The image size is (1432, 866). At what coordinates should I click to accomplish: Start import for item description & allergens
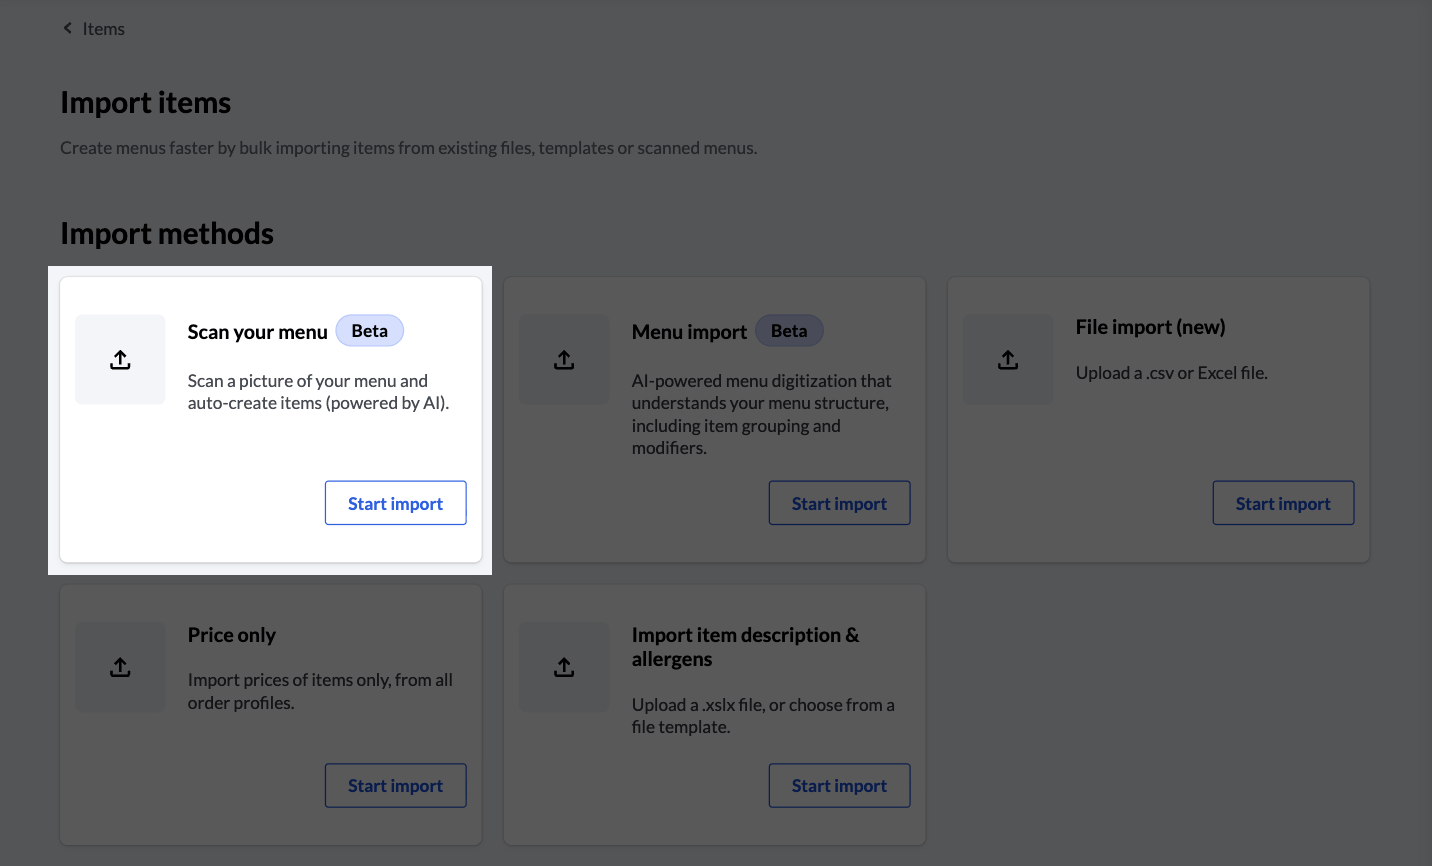click(x=839, y=786)
